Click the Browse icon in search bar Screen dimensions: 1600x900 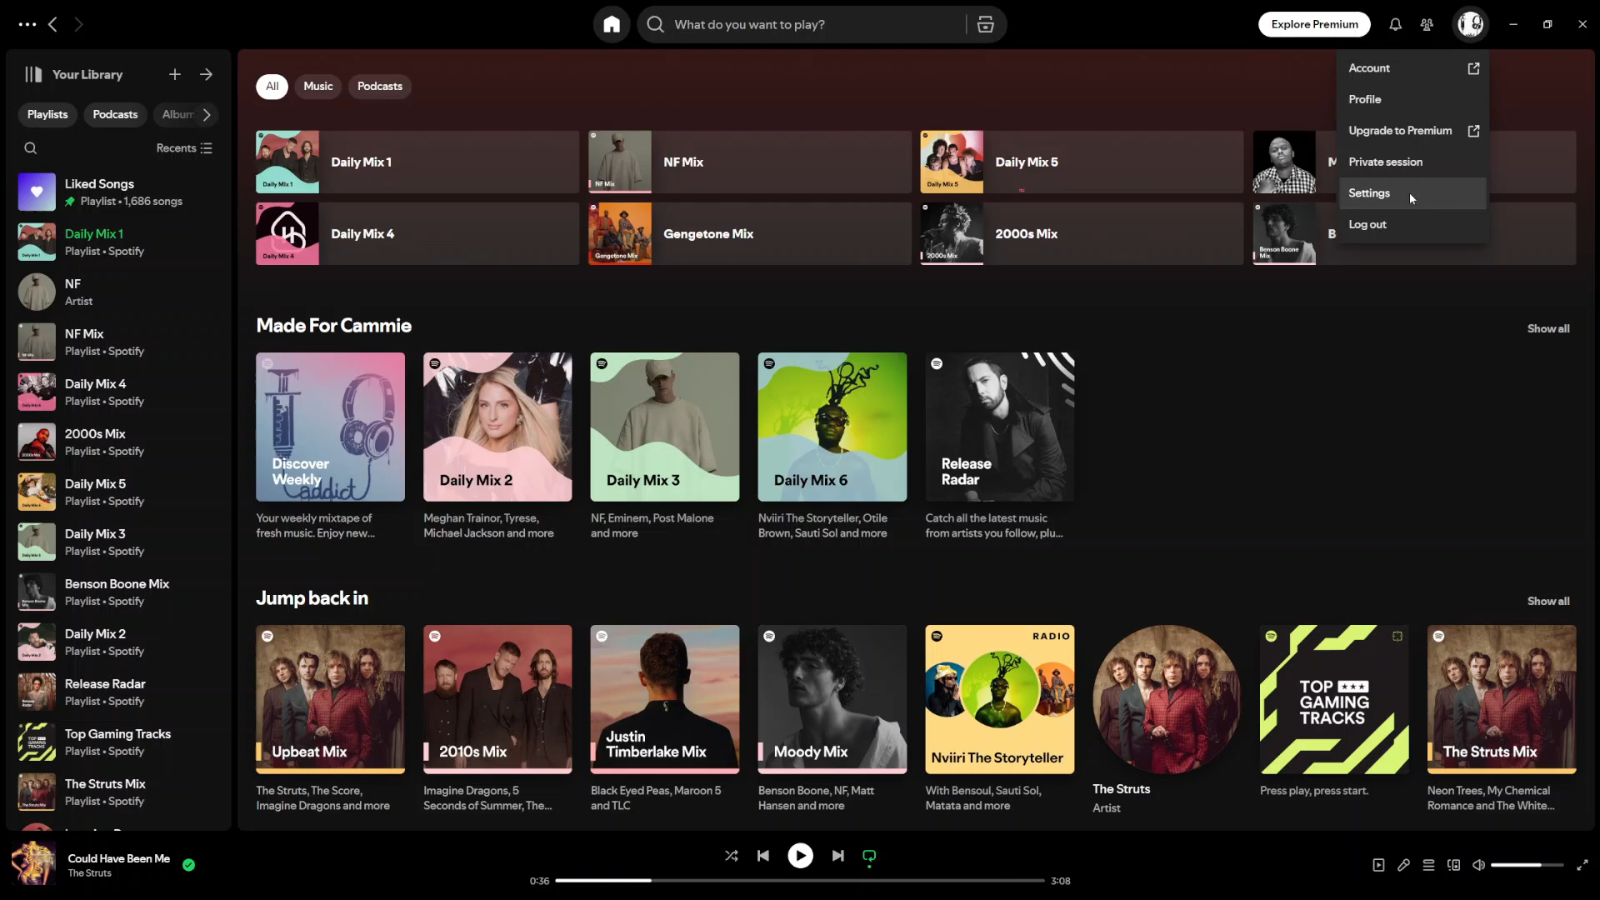click(x=985, y=24)
